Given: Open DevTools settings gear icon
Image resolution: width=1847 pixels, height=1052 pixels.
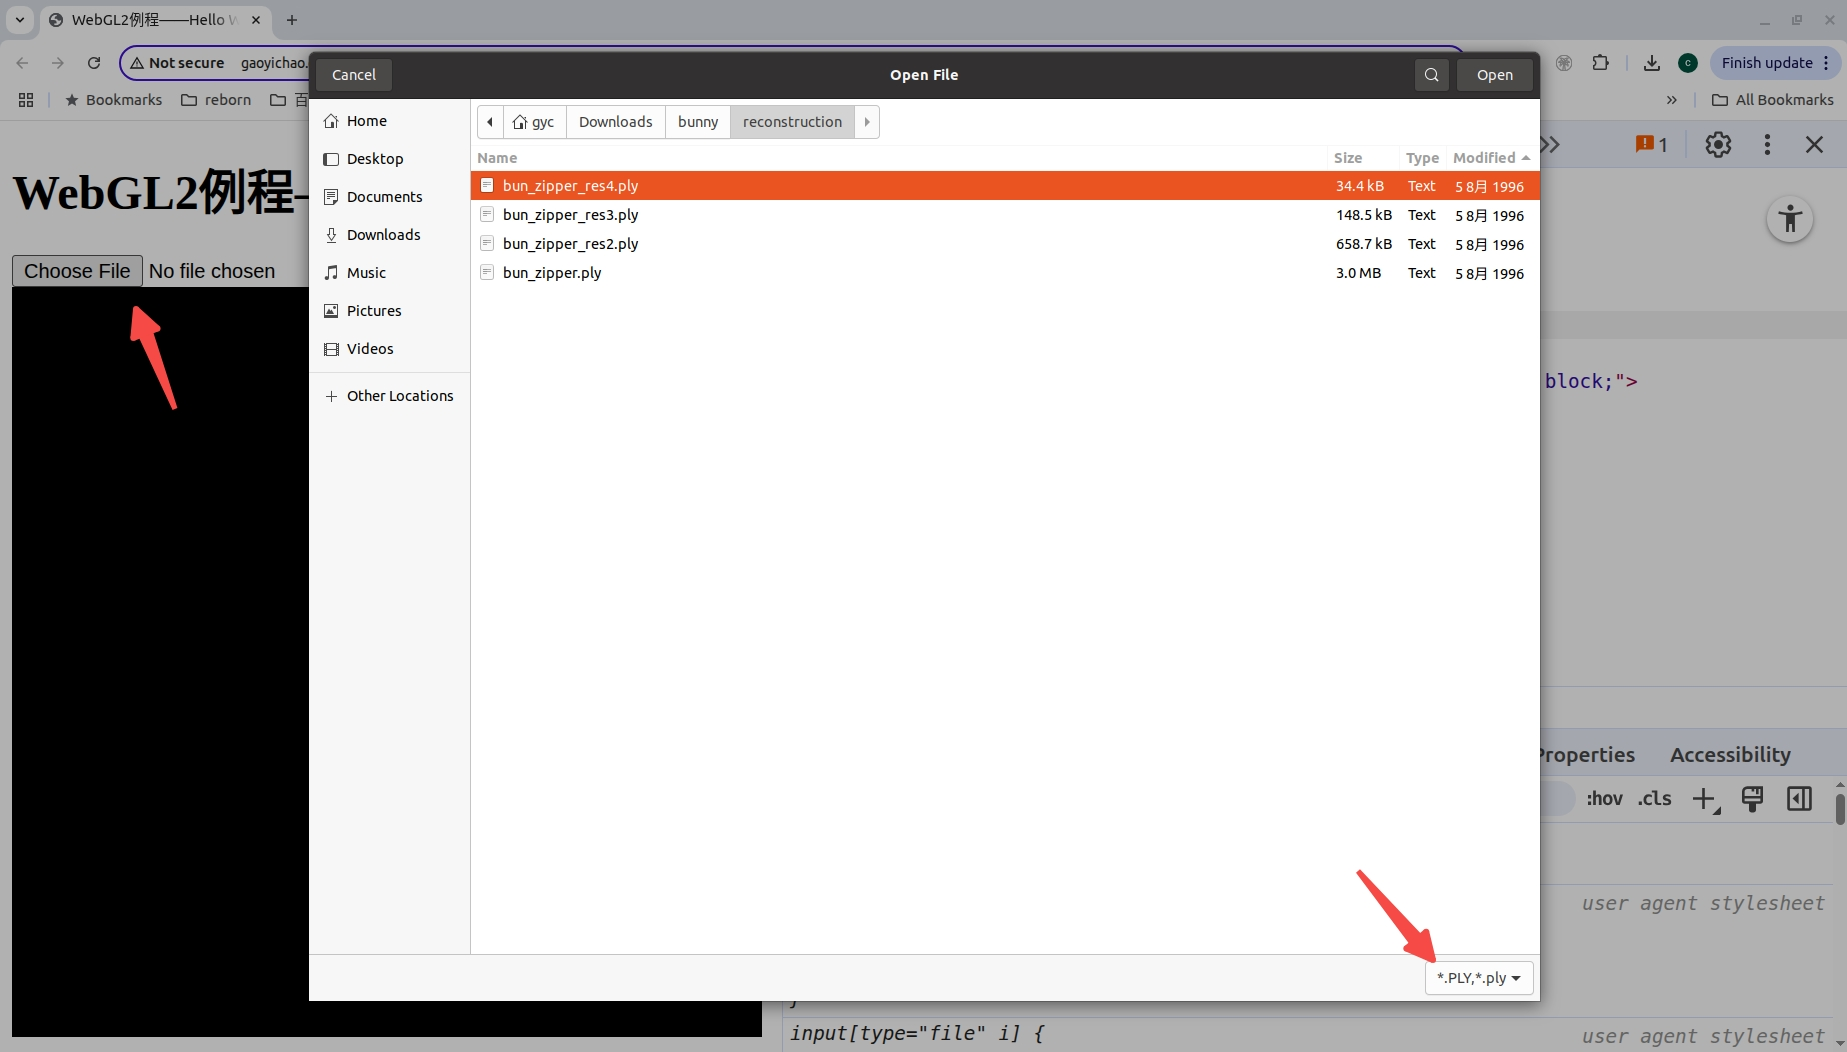Looking at the screenshot, I should click(x=1718, y=145).
